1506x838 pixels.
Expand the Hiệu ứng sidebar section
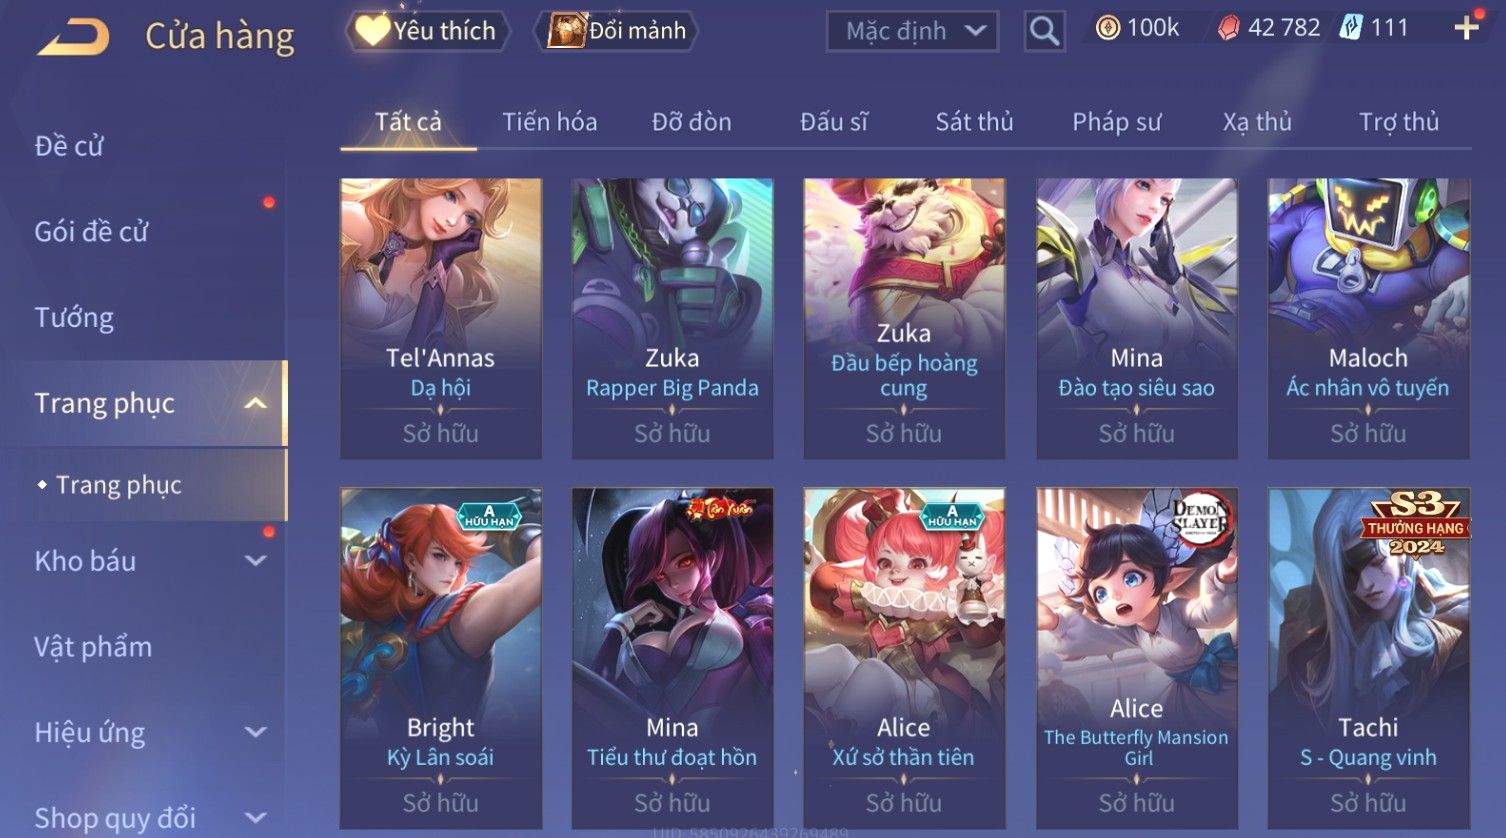[256, 732]
